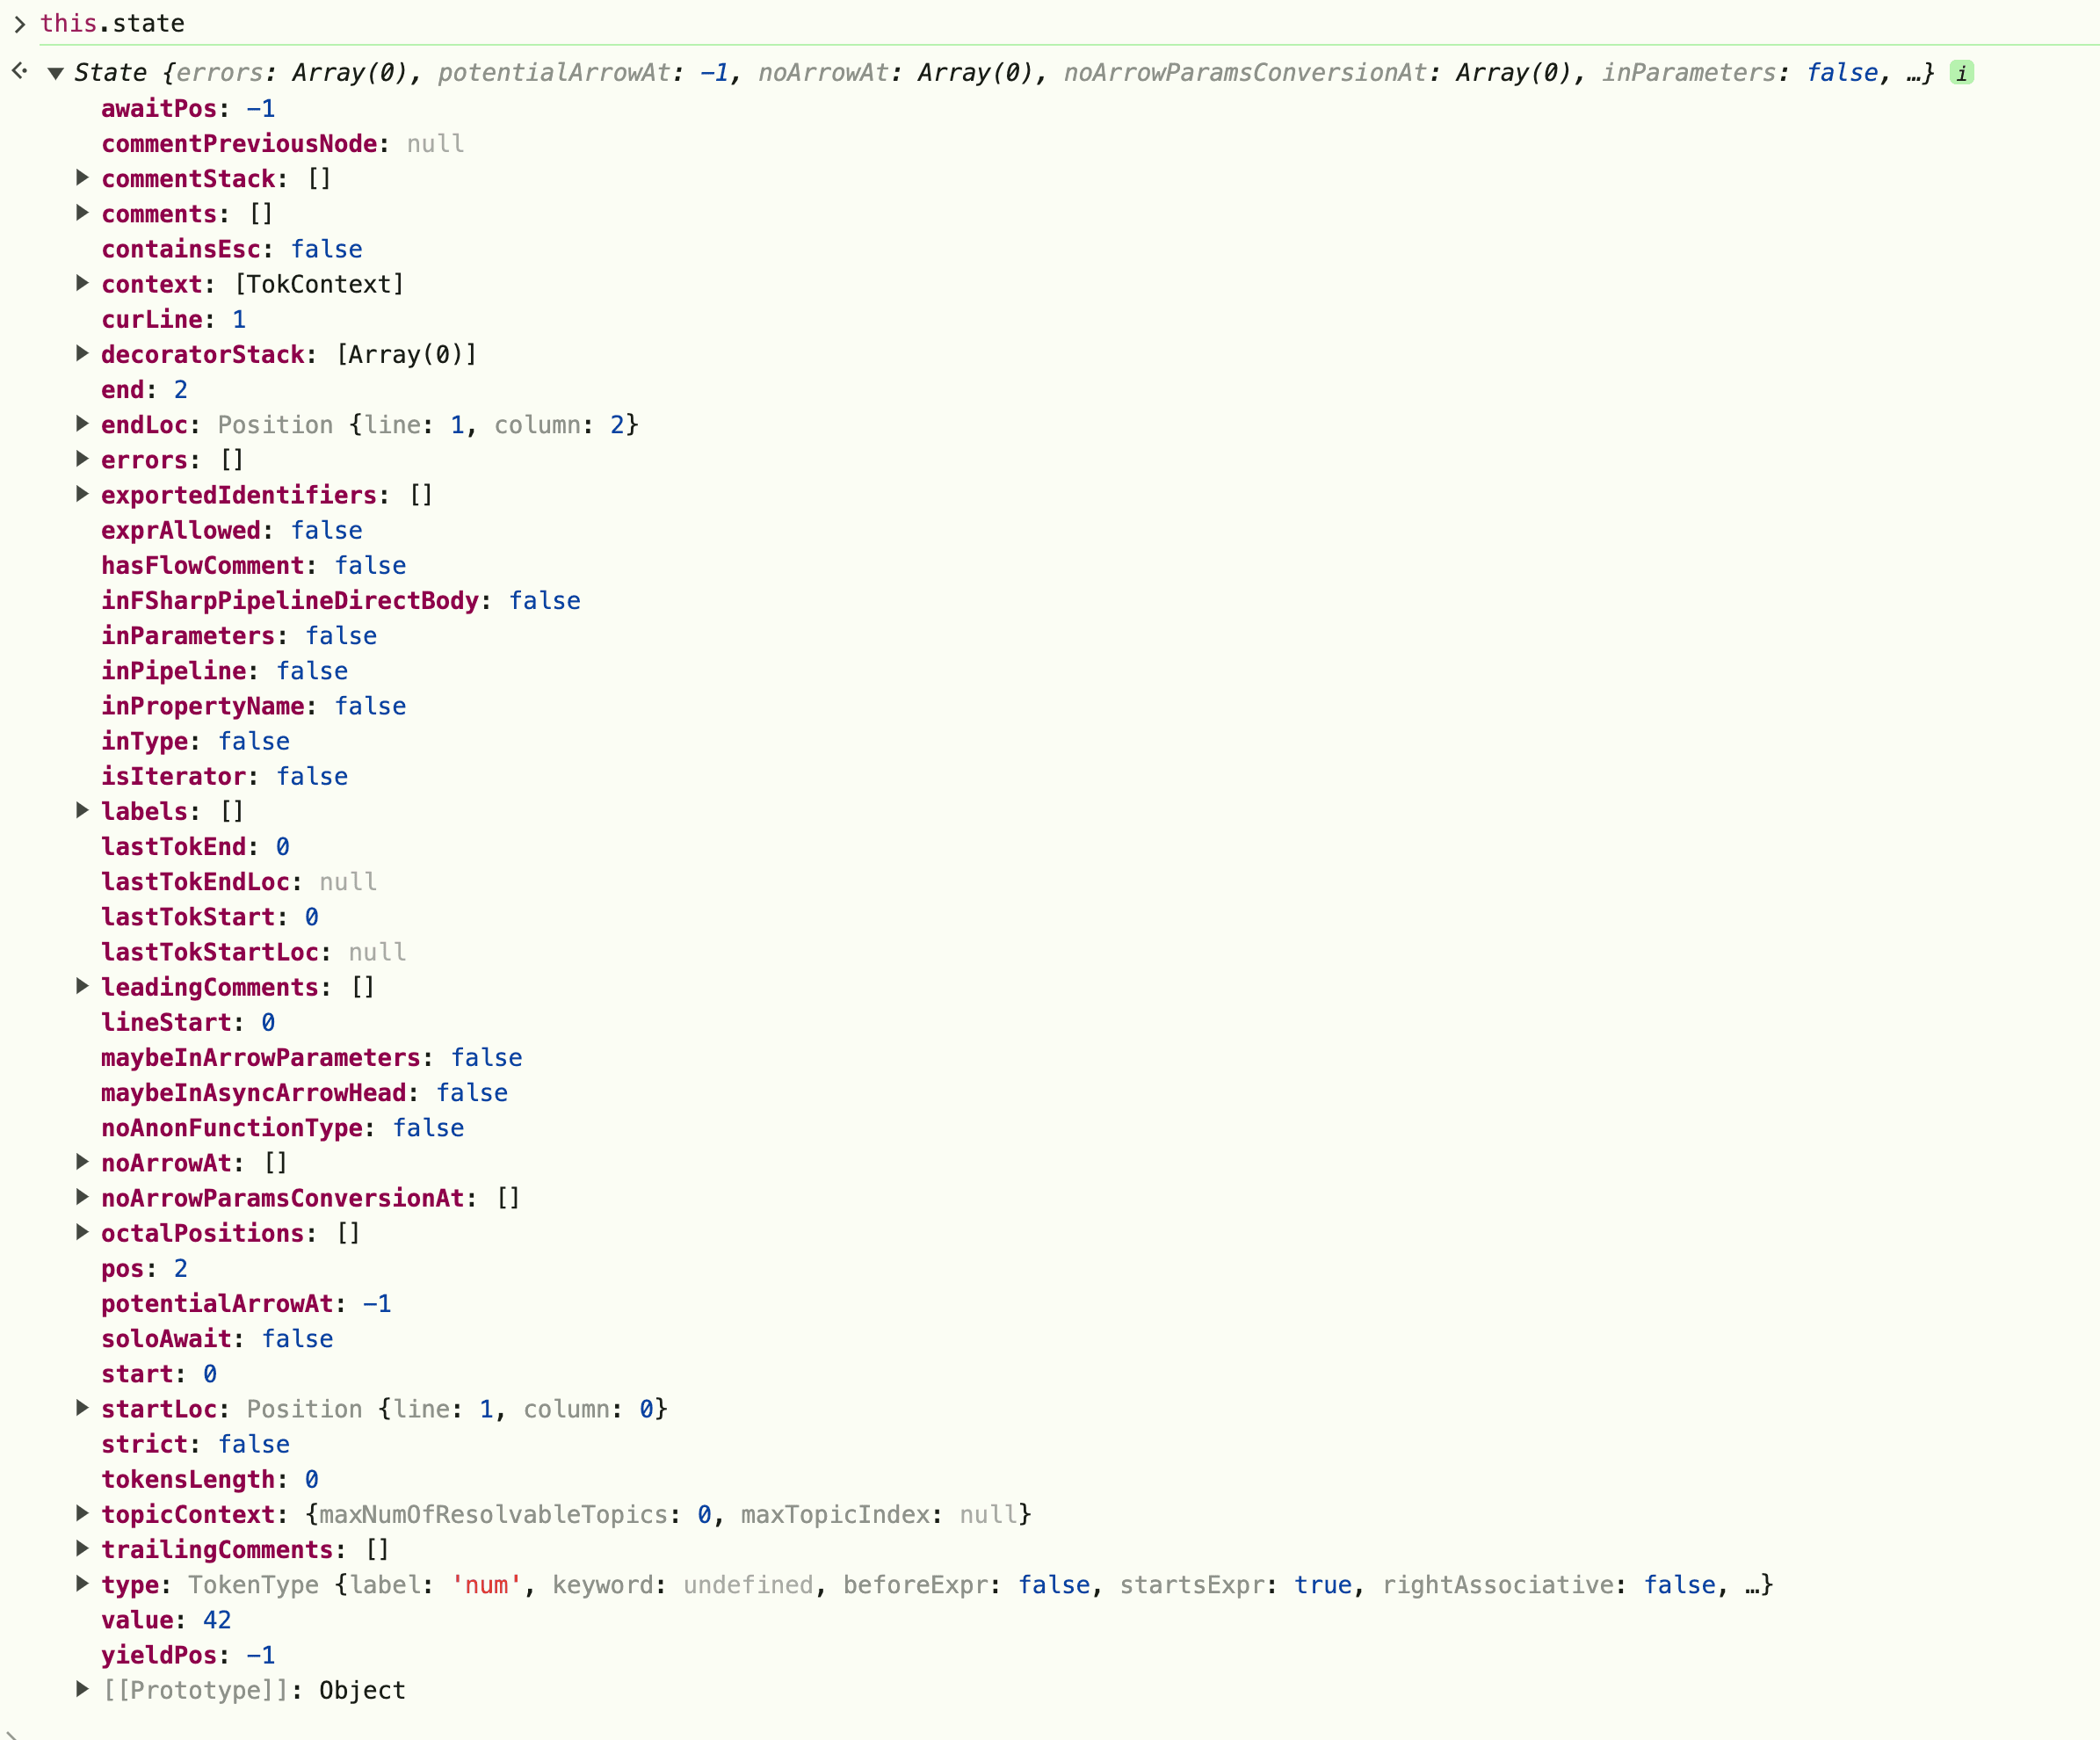2100x1740 pixels.
Task: Expand the decoratorStack property
Action: (x=83, y=353)
